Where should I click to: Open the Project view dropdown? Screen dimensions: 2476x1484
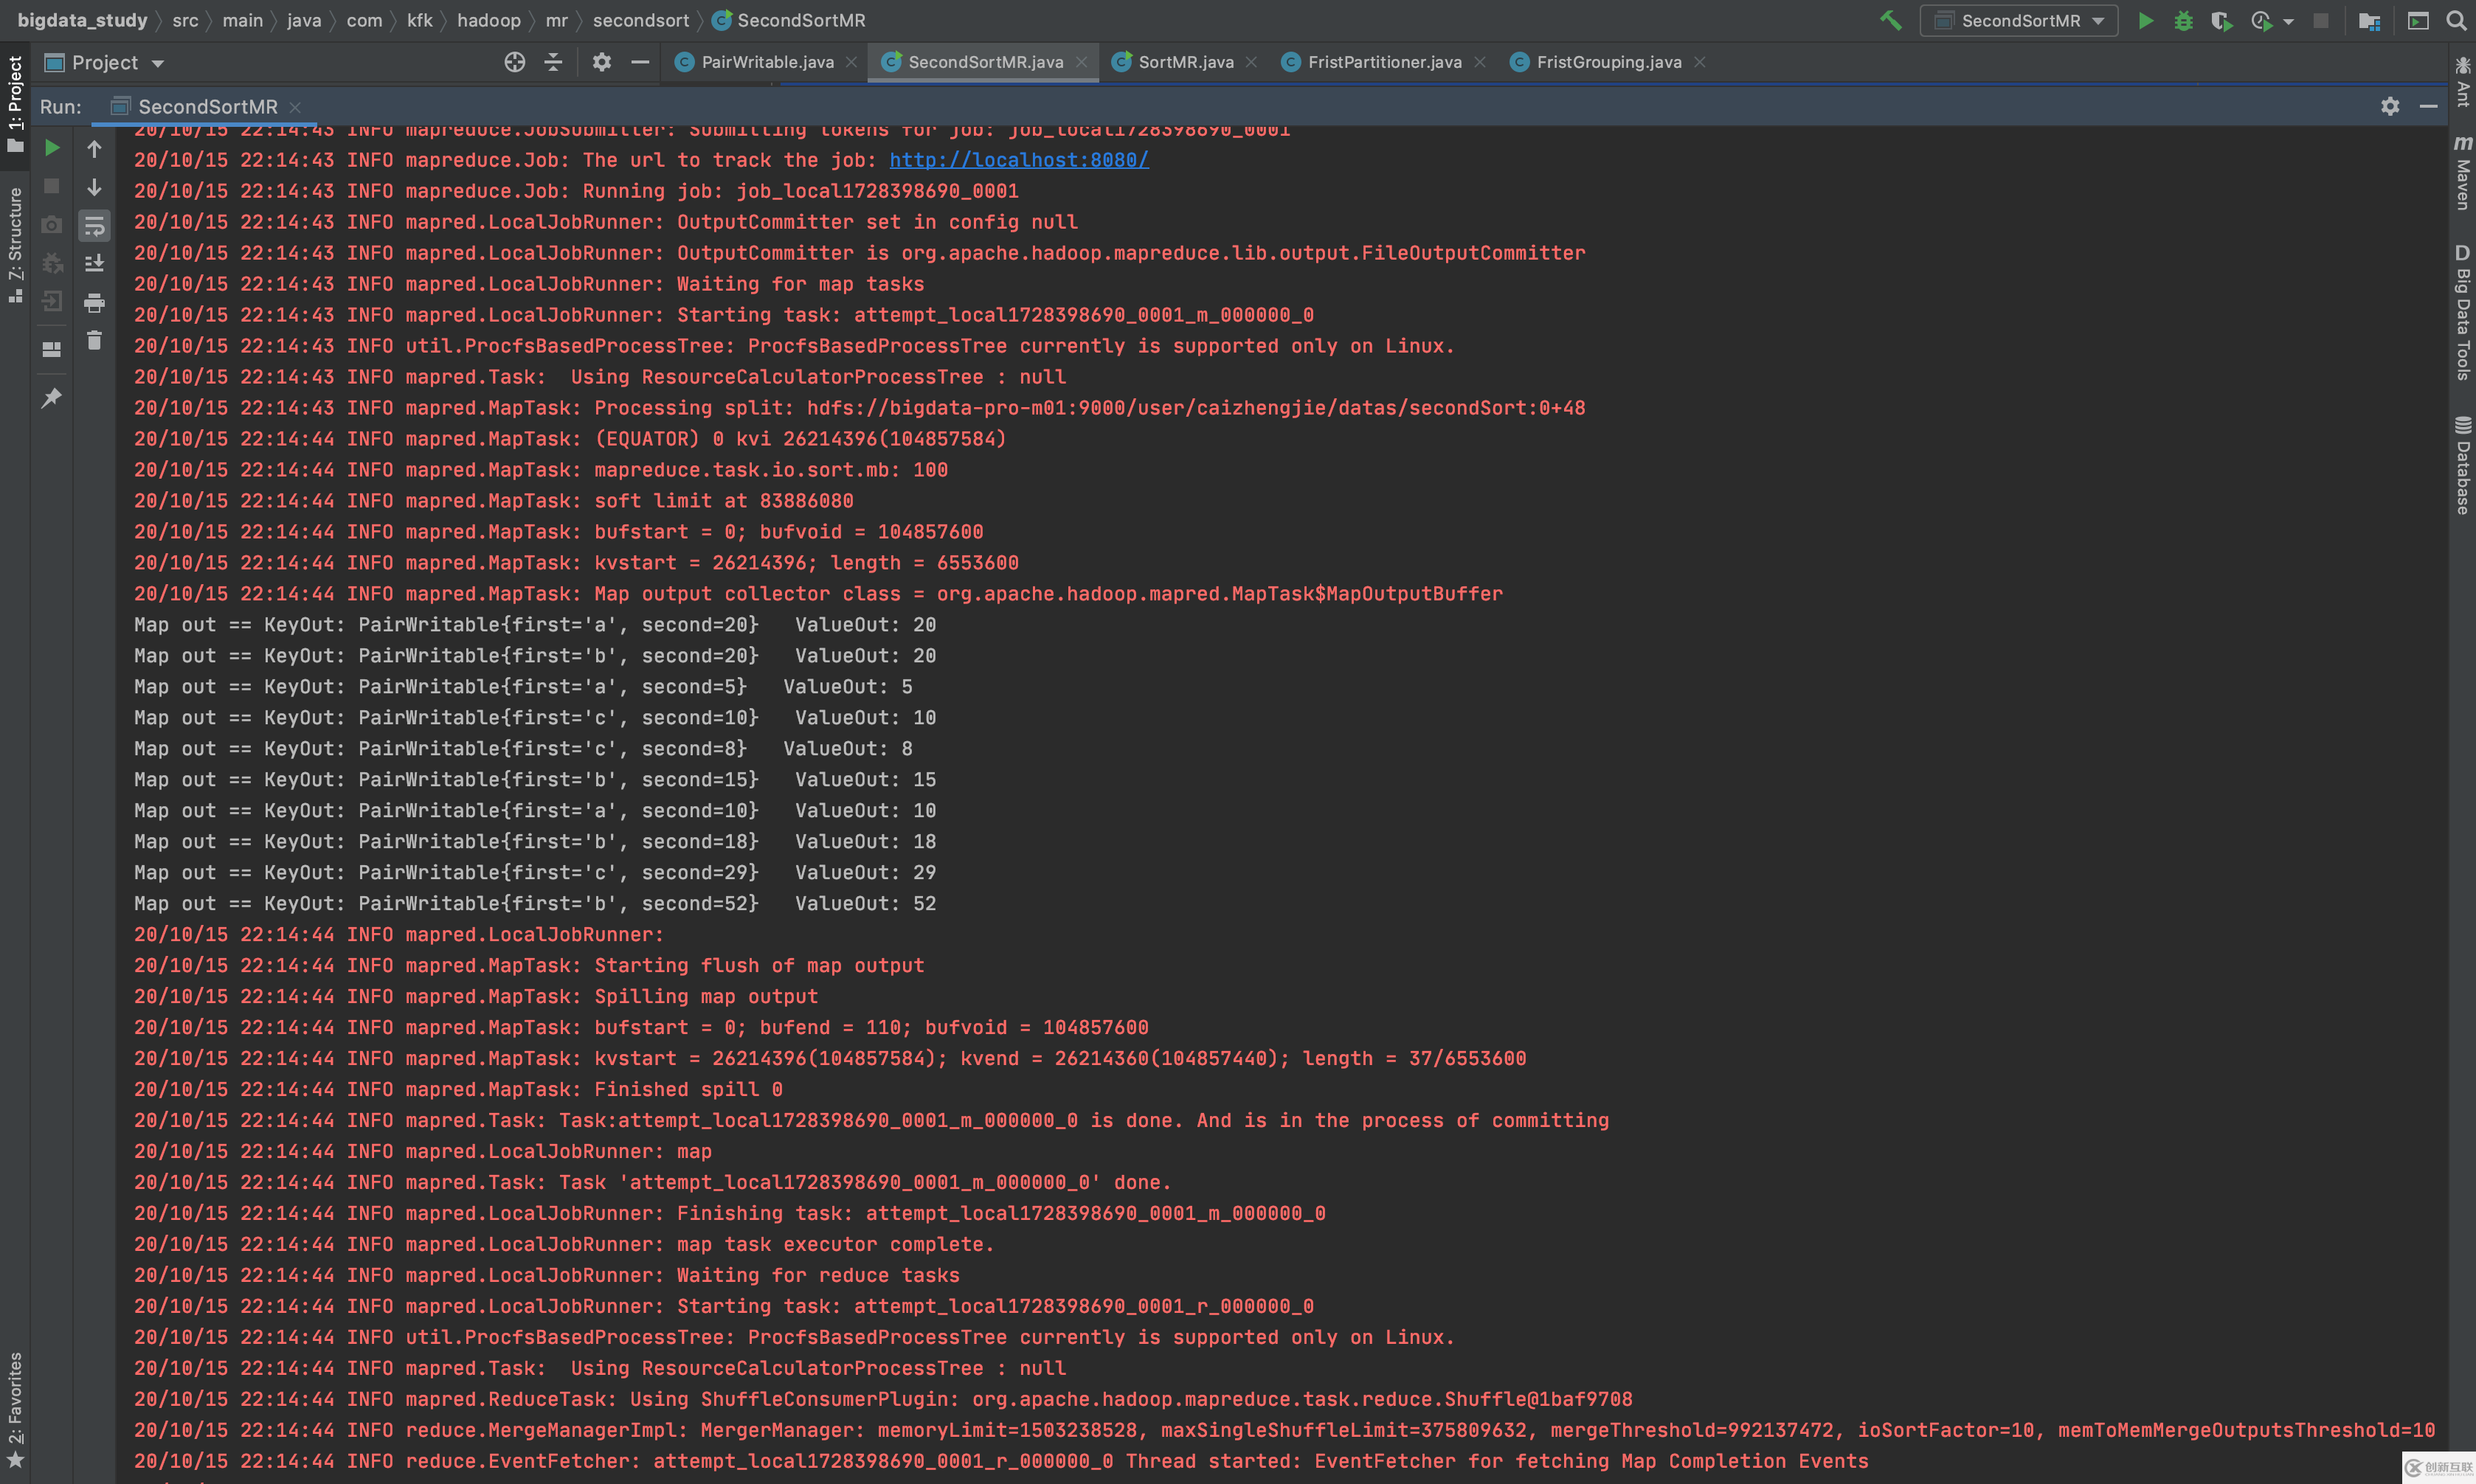(x=105, y=62)
